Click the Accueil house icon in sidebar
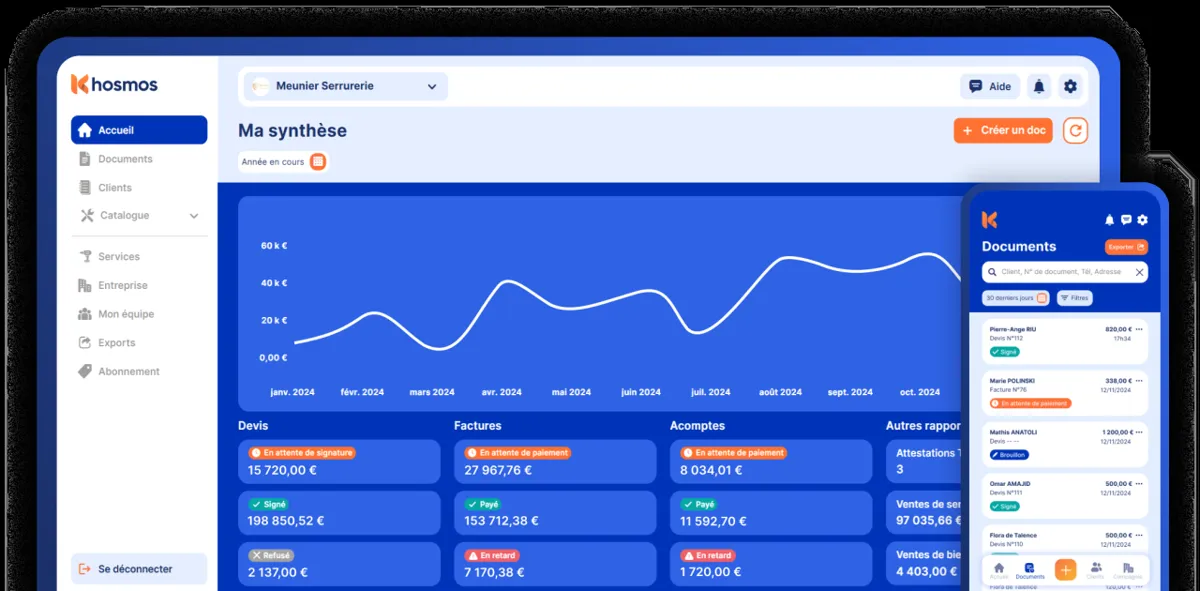The width and height of the screenshot is (1200, 591). (85, 130)
